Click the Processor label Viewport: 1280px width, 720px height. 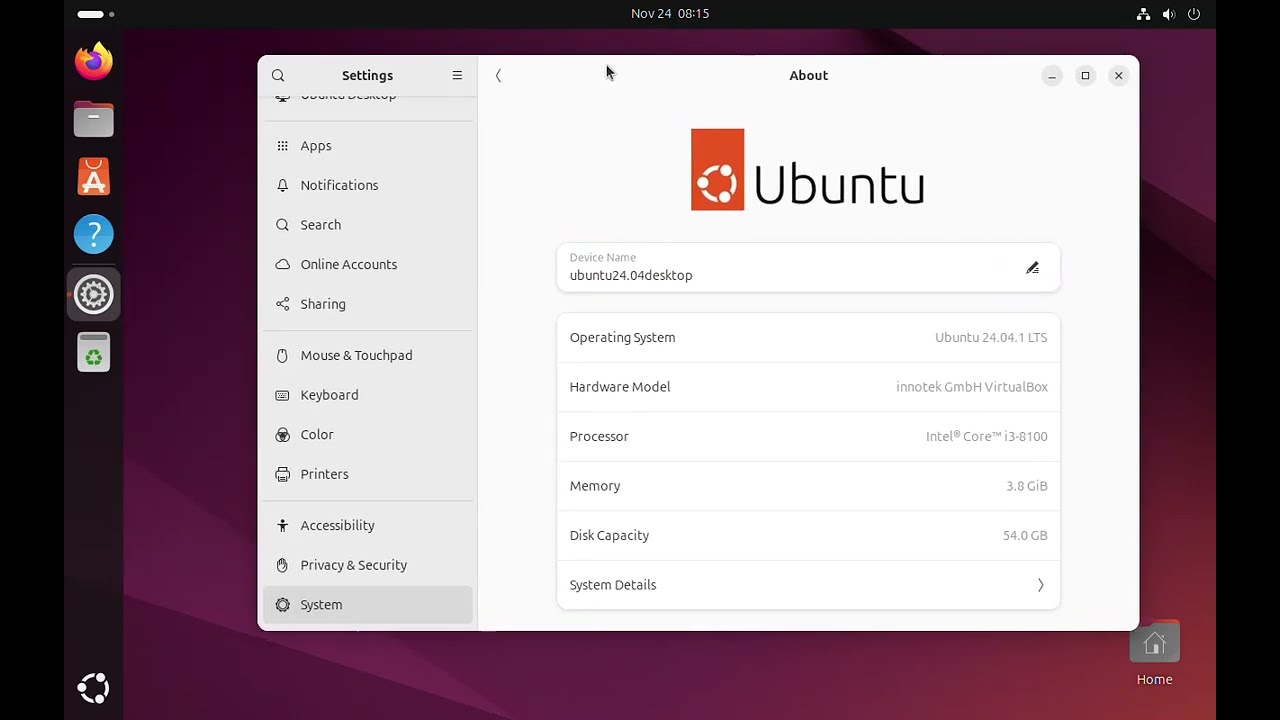[x=599, y=436]
